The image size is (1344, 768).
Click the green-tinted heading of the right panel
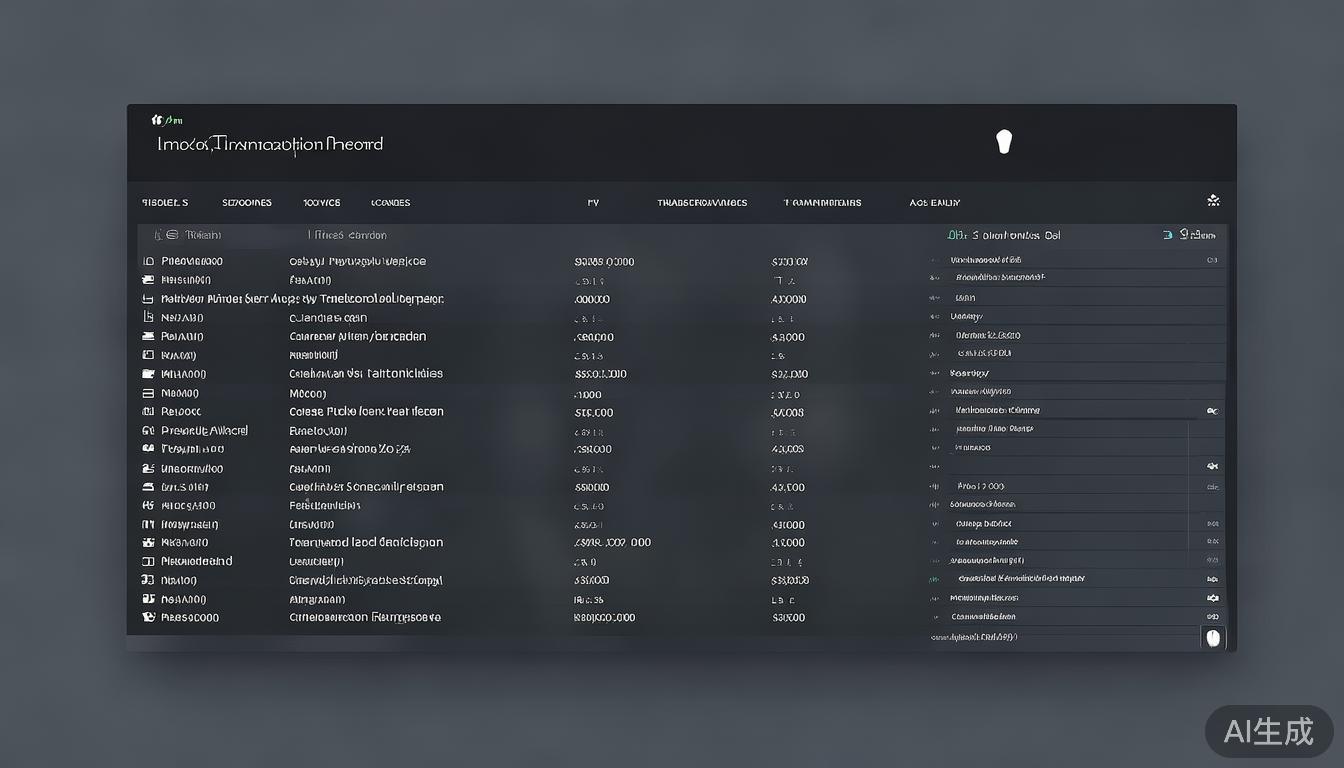click(x=1003, y=236)
